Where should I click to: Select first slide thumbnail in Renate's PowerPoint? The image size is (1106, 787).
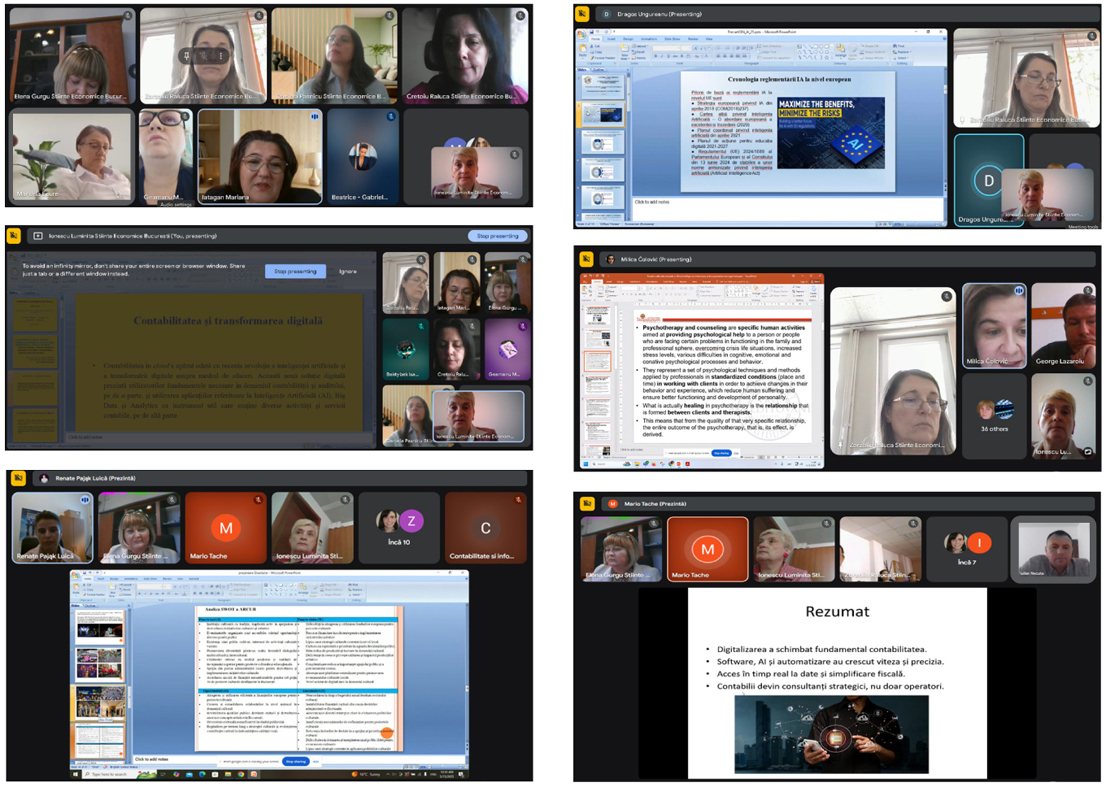pyautogui.click(x=99, y=627)
